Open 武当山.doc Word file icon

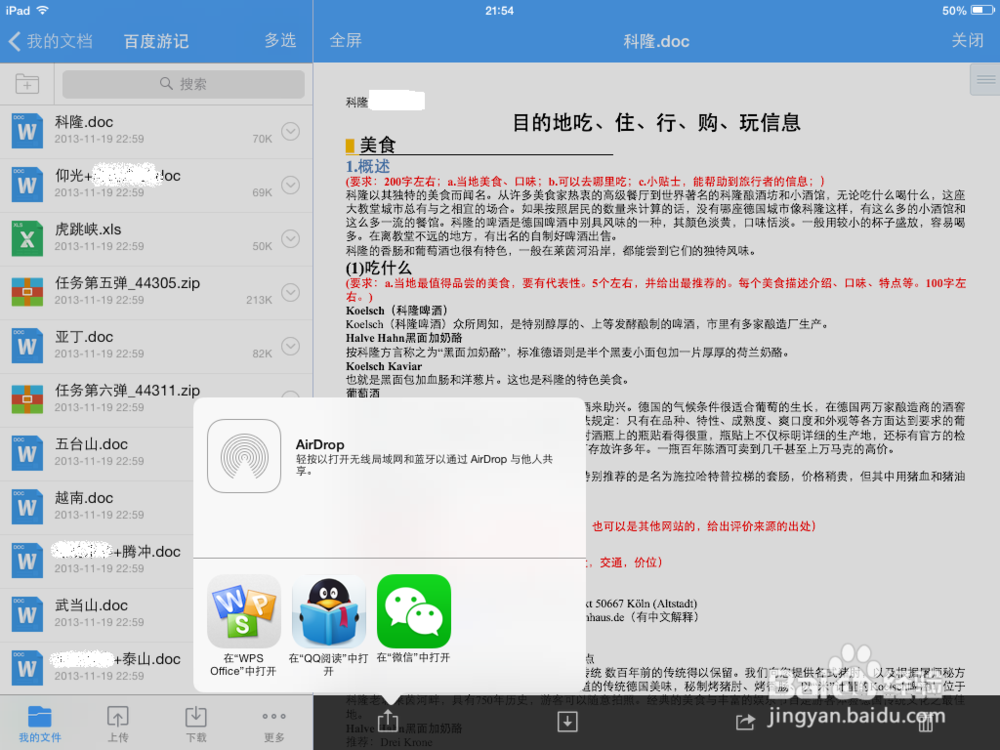pos(27,614)
